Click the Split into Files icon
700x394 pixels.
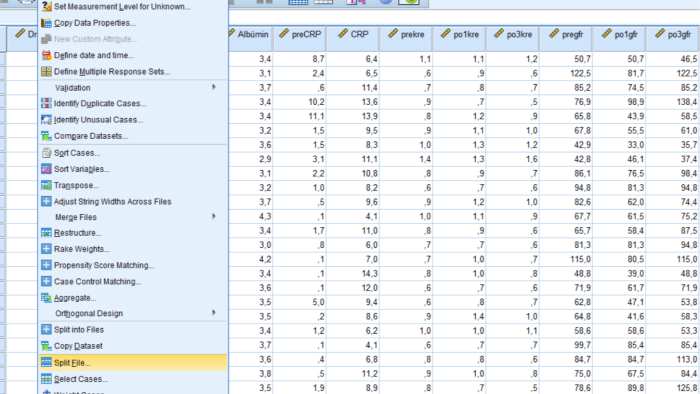(x=46, y=329)
